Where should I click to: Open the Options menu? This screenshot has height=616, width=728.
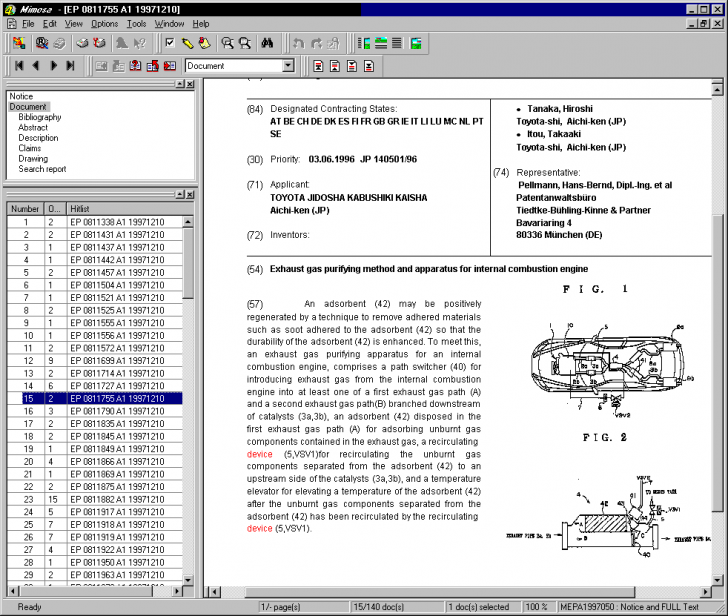(104, 24)
